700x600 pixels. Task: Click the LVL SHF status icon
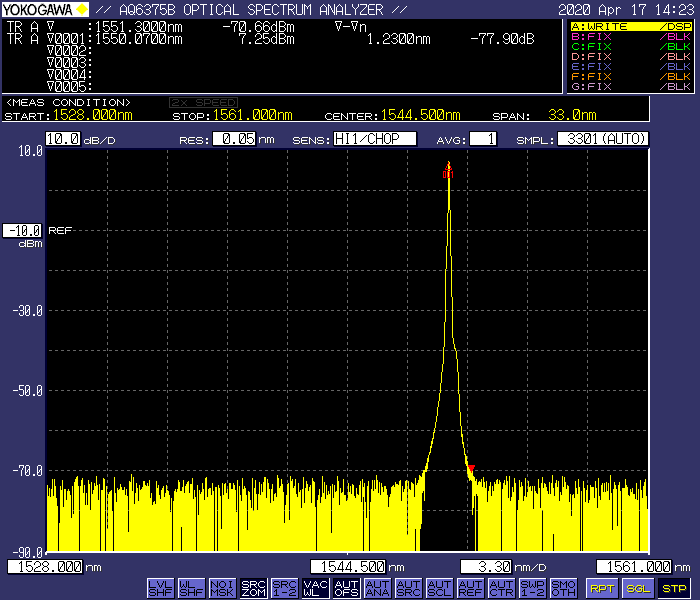pos(160,588)
